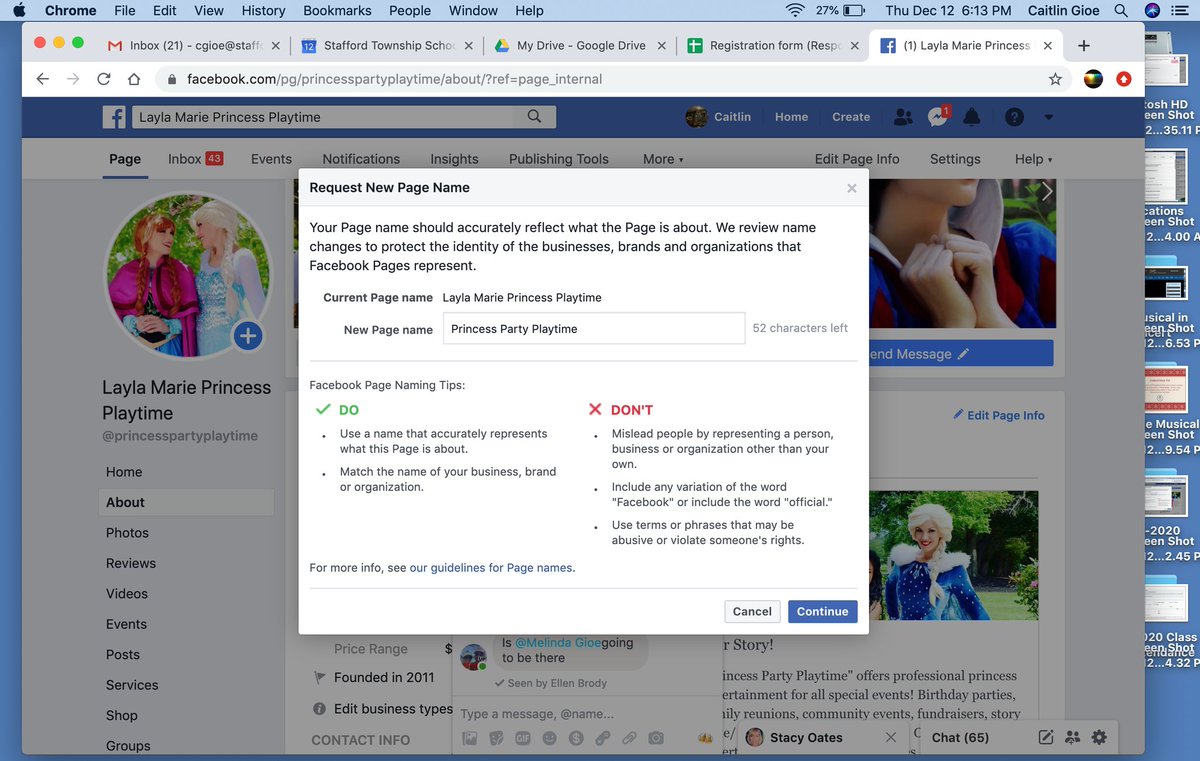Switch to the My Drive tab
This screenshot has height=761, width=1200.
tap(578, 45)
